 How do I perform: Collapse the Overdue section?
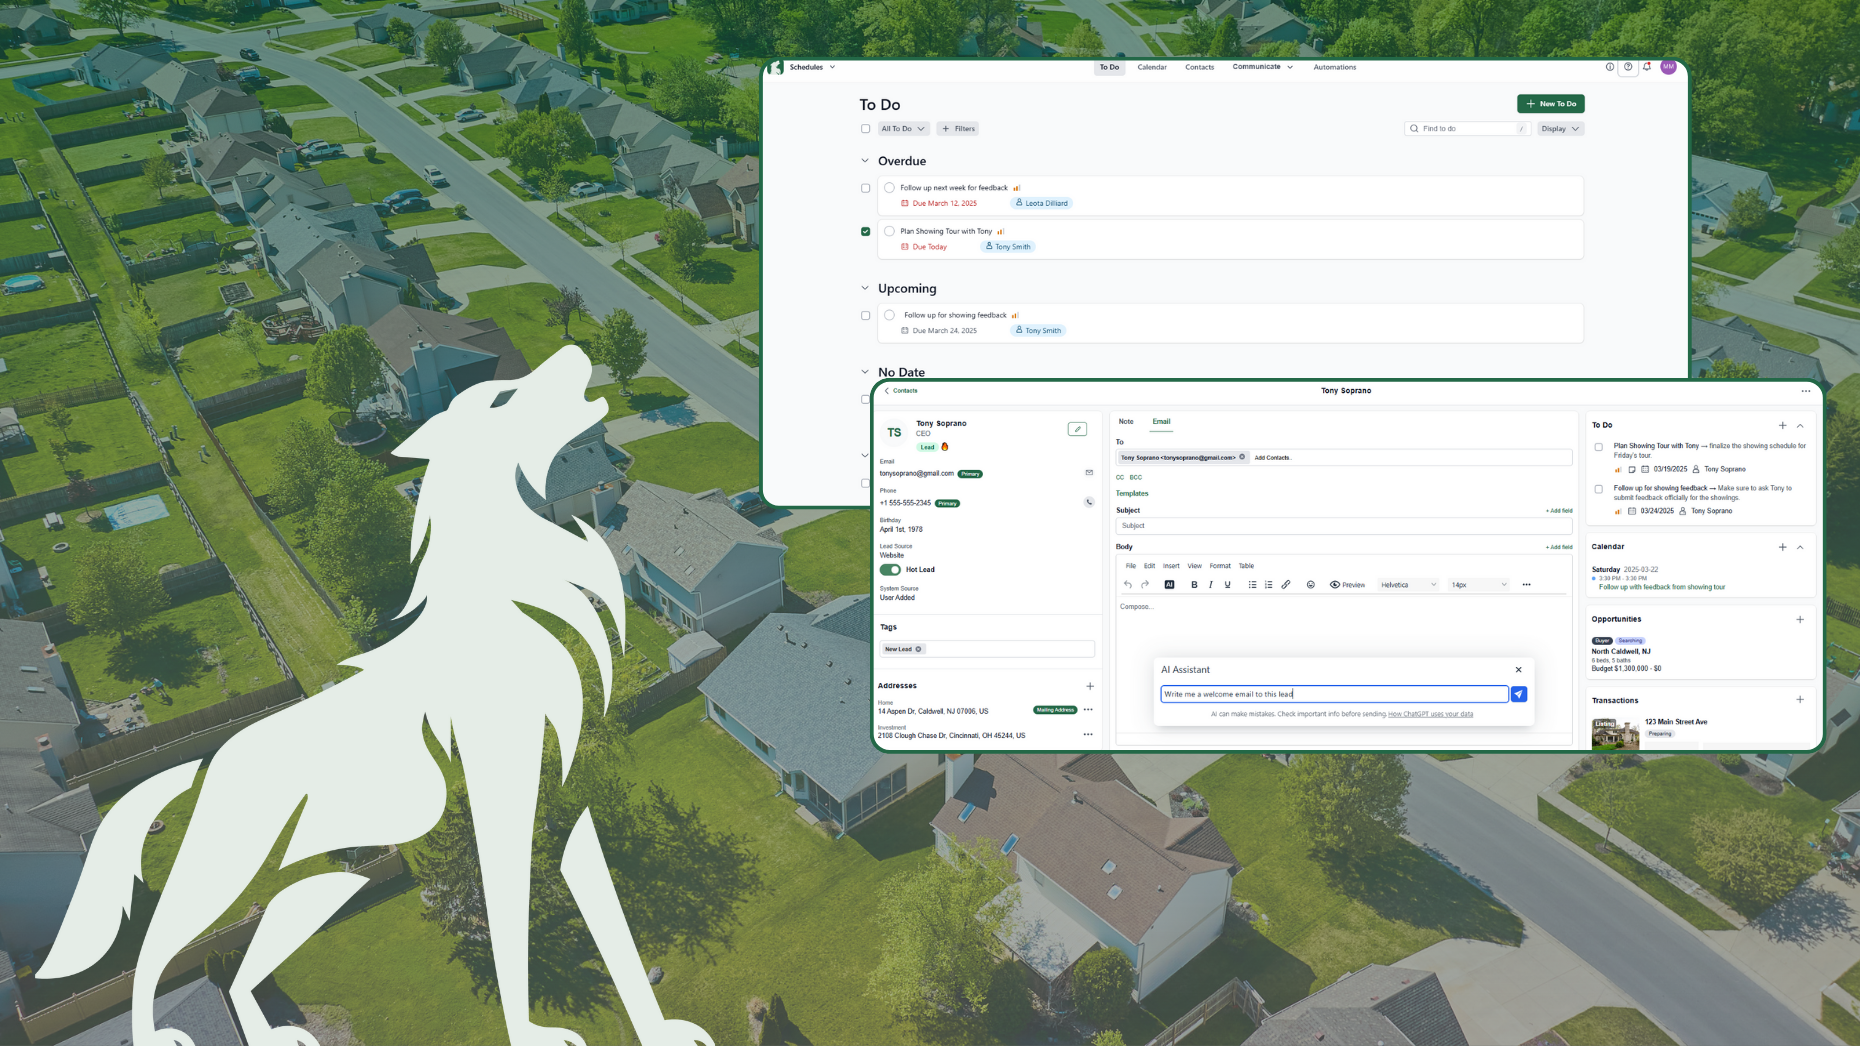click(865, 161)
